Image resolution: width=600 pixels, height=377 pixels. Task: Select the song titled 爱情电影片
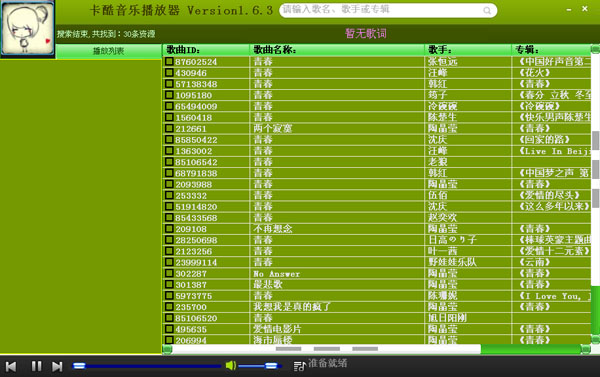pos(277,329)
